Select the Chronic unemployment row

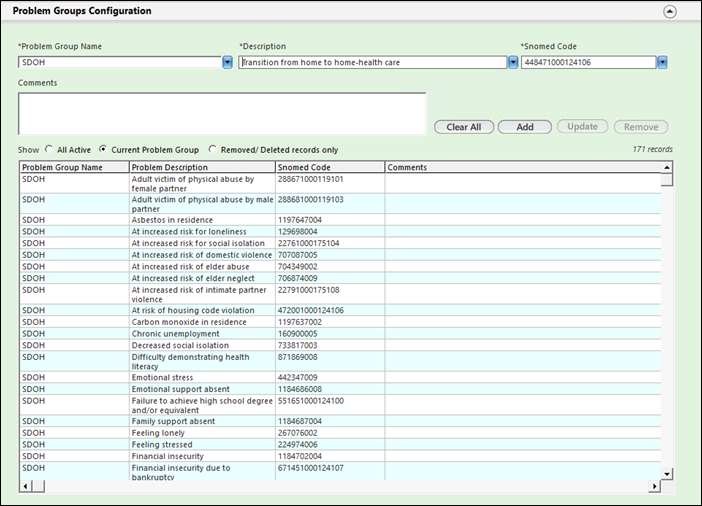[x=340, y=334]
